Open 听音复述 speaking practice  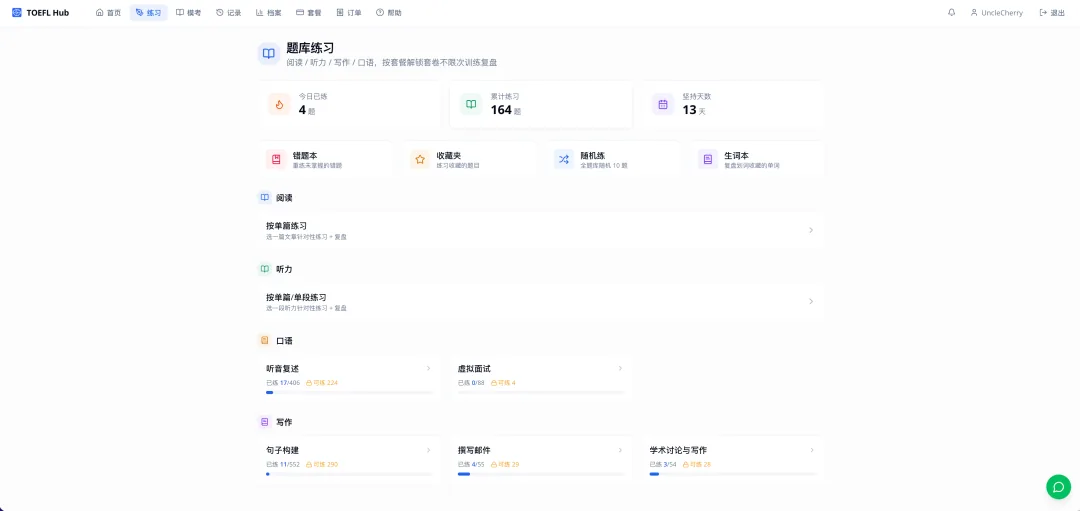tap(349, 377)
